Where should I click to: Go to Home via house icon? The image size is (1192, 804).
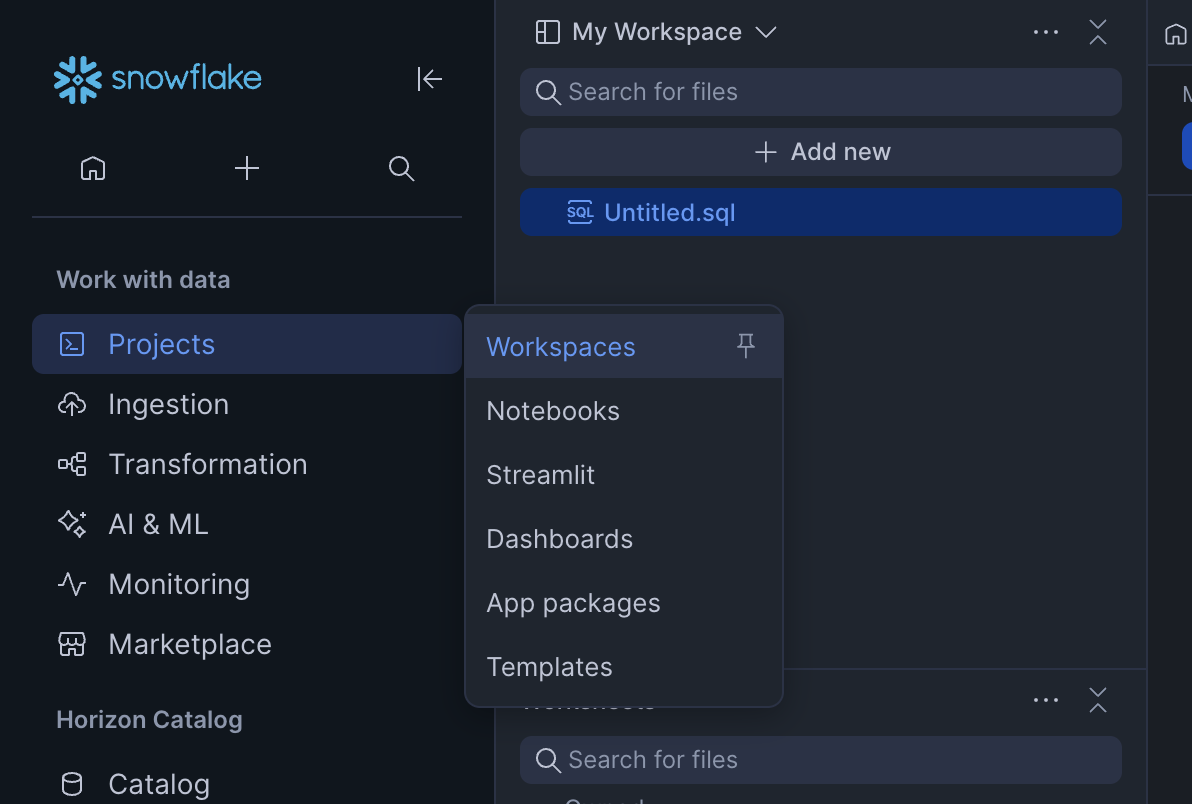pos(93,168)
